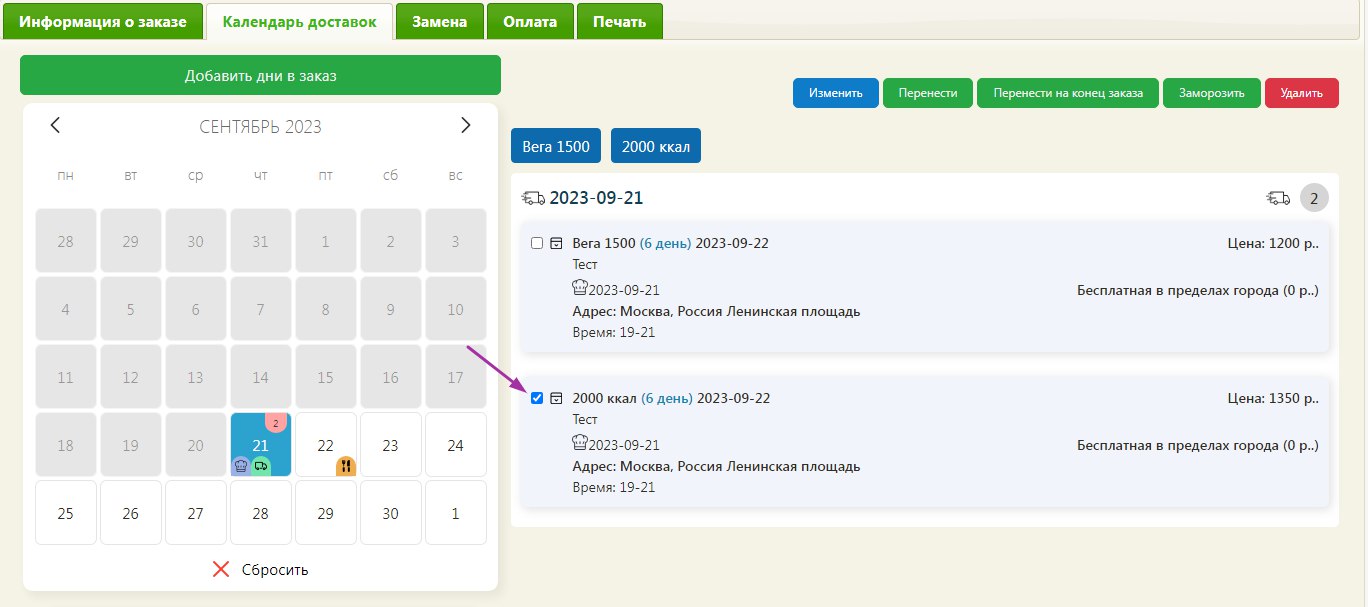
Task: Click the chef hat icon in the 2000 ккал entry
Action: point(580,444)
